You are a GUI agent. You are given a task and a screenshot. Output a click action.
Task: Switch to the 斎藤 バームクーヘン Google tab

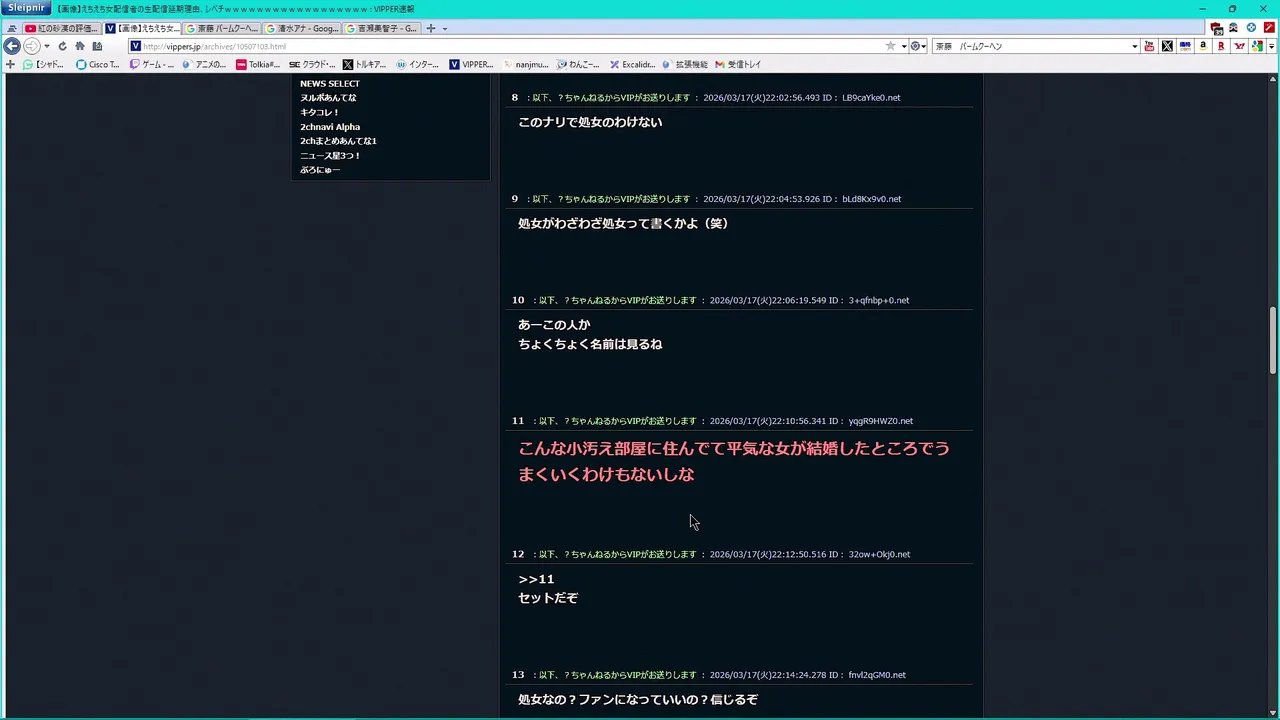coord(223,28)
